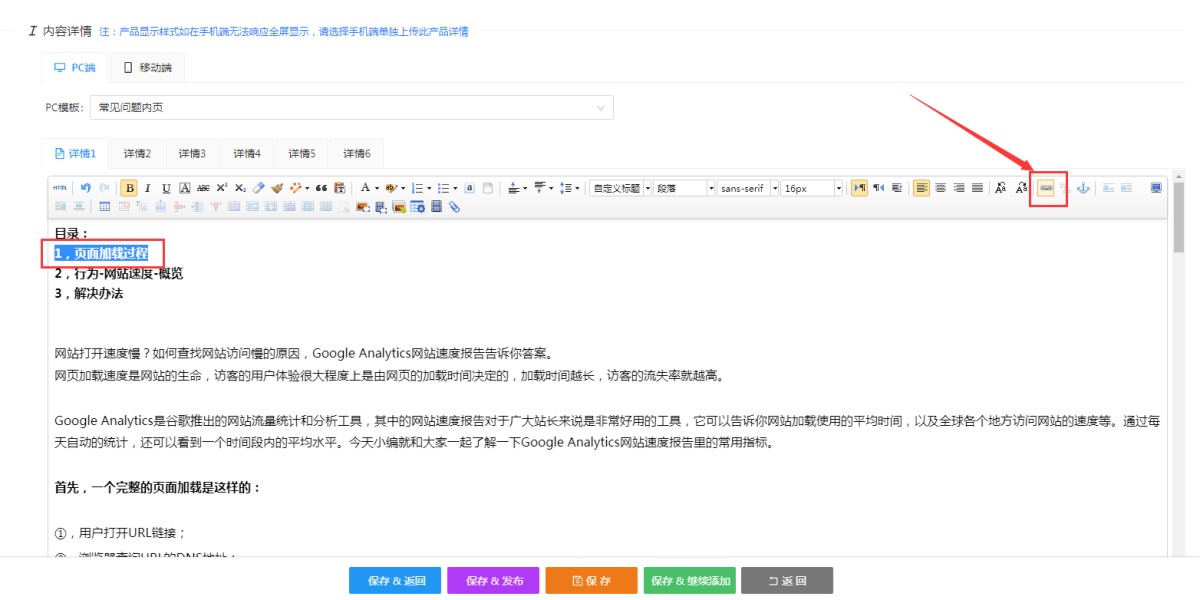Open HTML source code view

60,188
